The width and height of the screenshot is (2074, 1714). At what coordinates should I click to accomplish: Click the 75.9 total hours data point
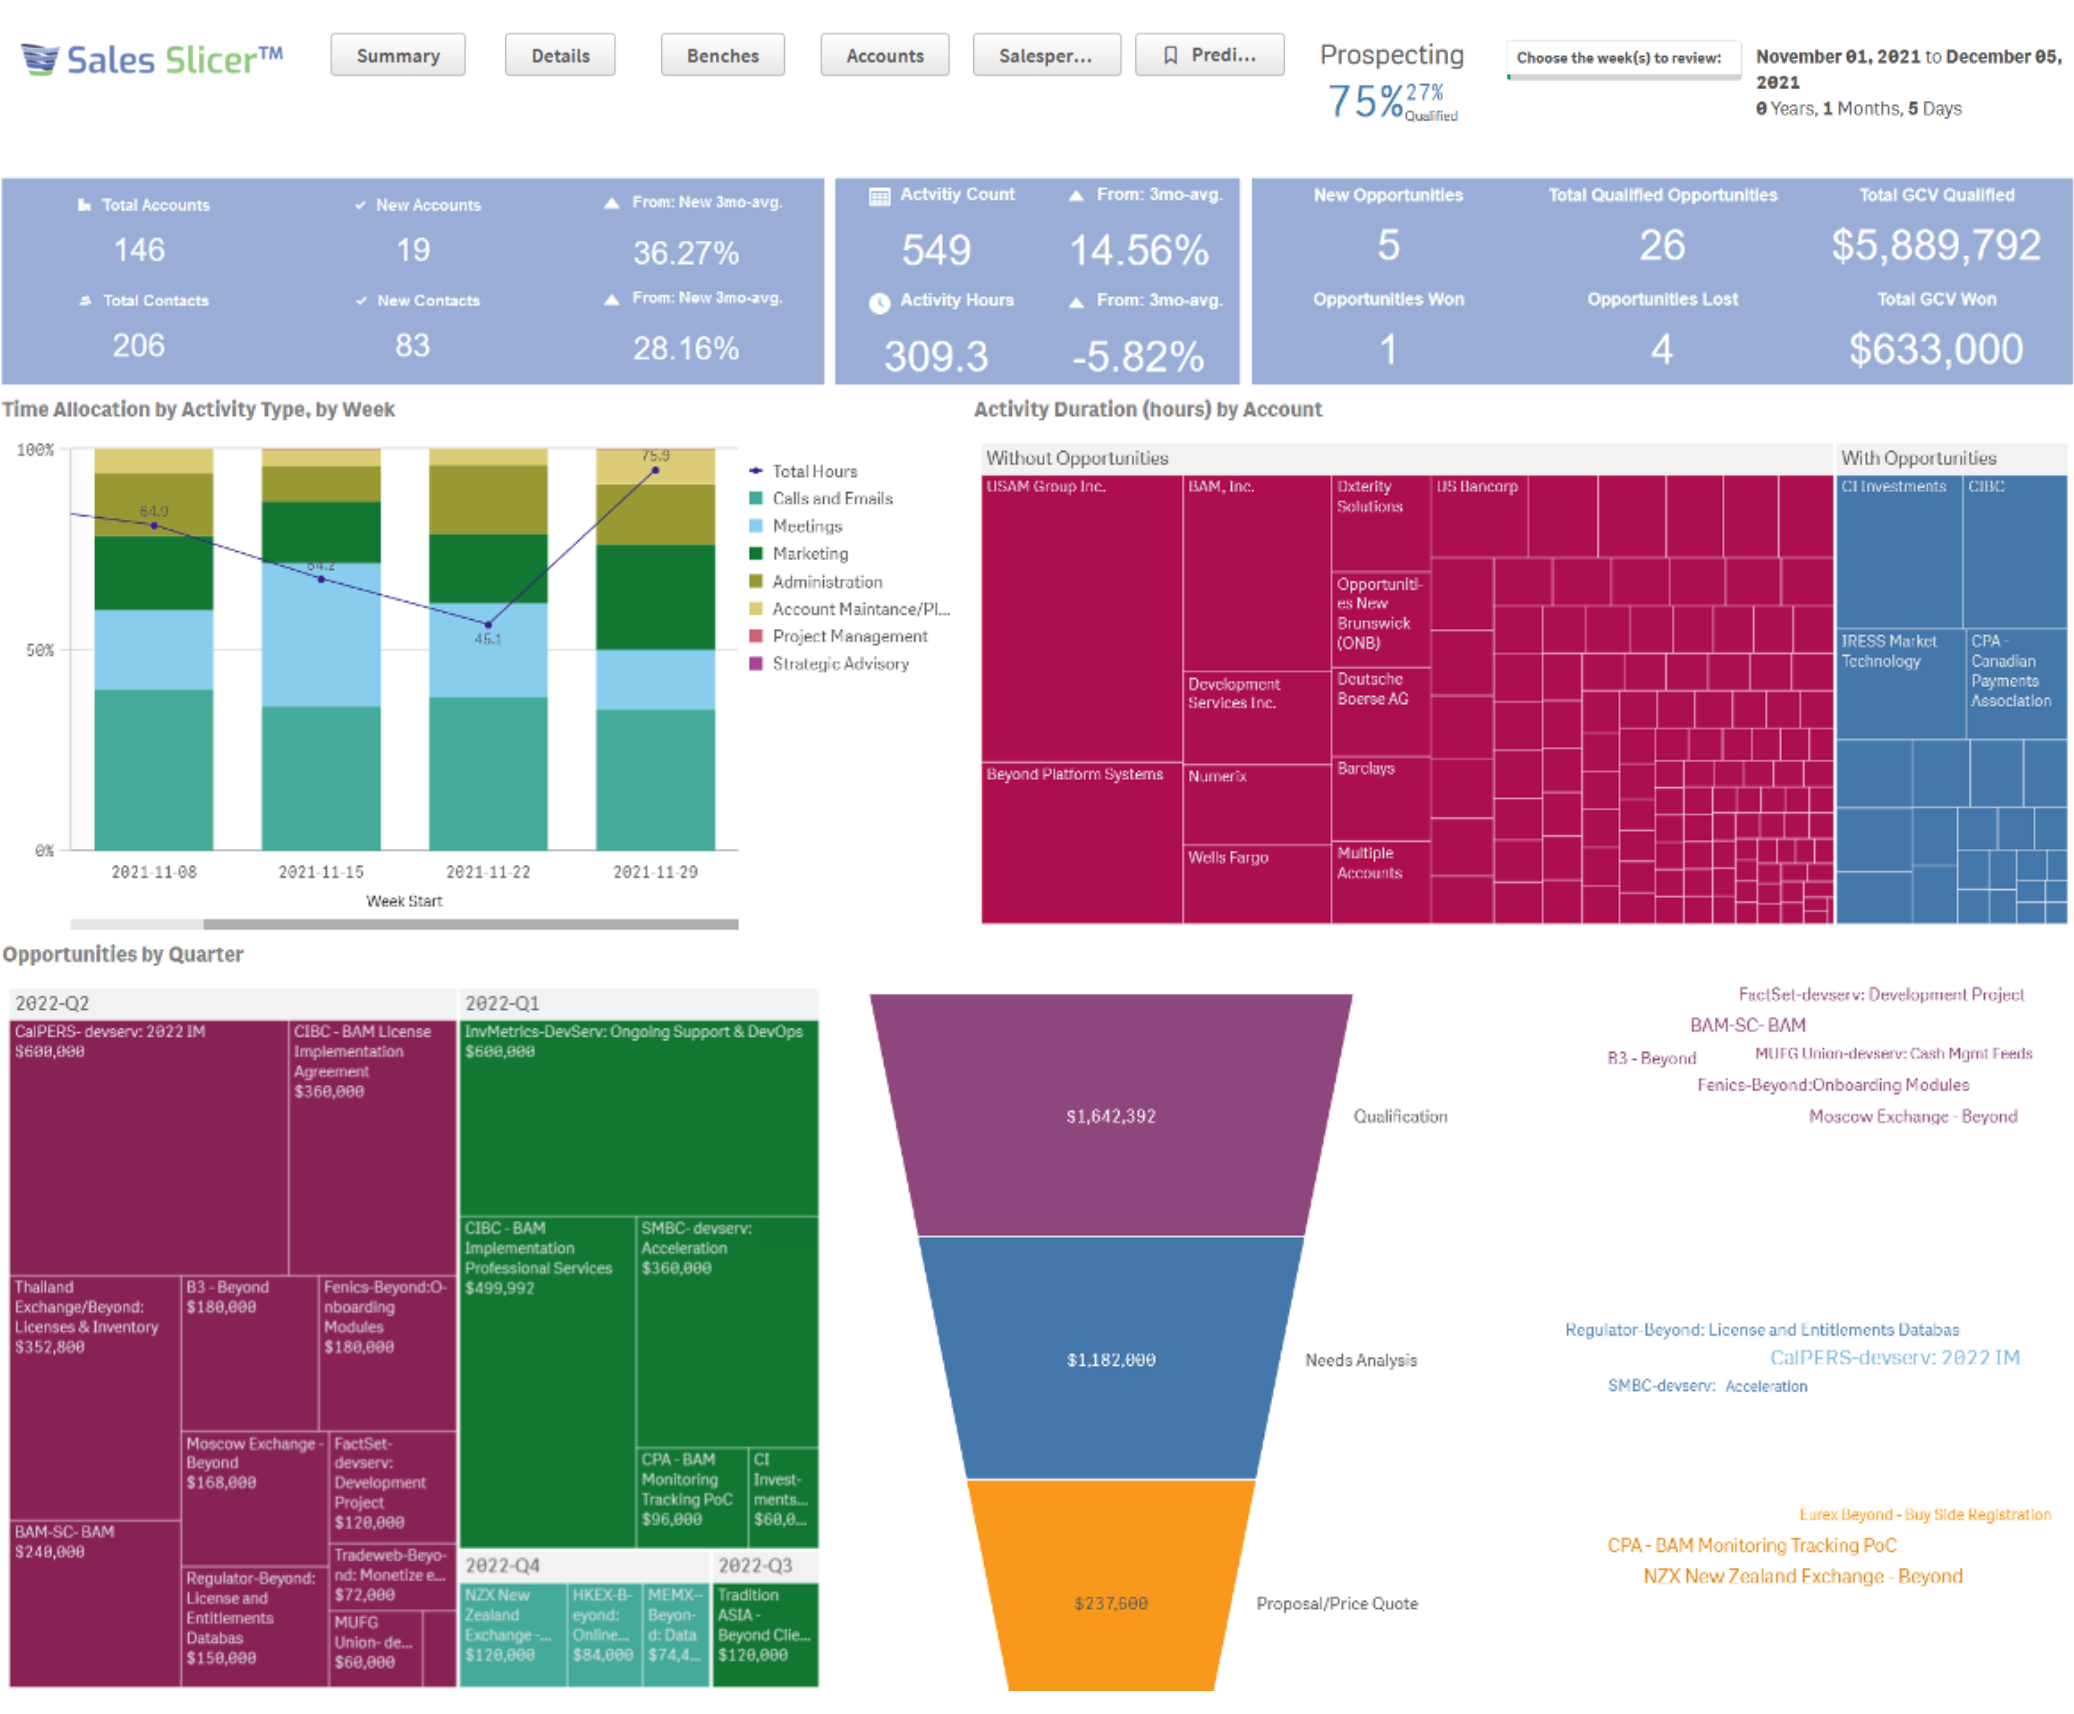[655, 470]
